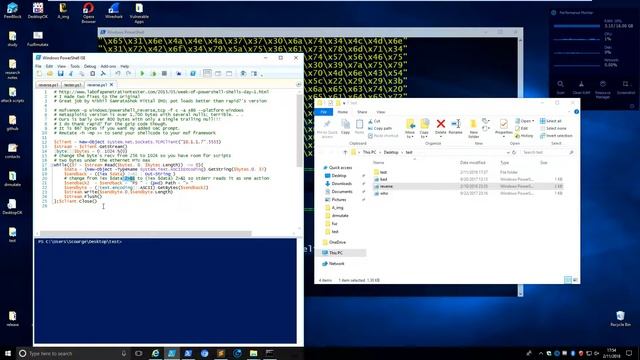Click Task View icon on taskbar

(x=139, y=353)
